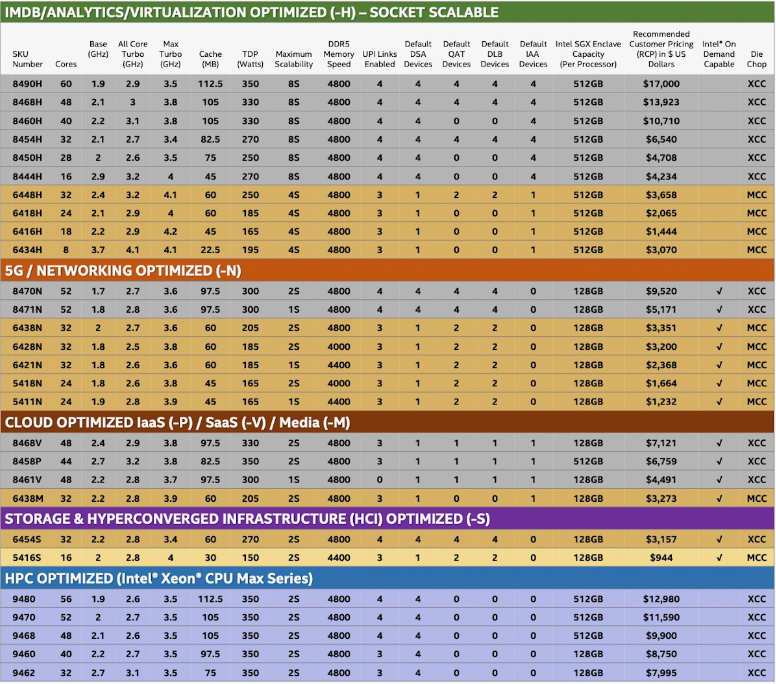This screenshot has width=776, height=684.
Task: Select the 9462 SKU cell
Action: click(x=24, y=673)
